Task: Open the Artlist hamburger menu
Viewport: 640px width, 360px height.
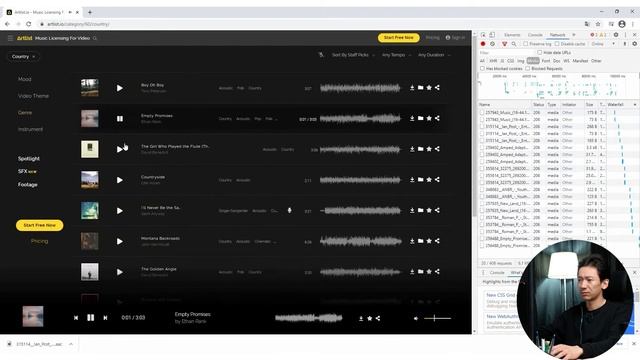Action: pos(10,38)
